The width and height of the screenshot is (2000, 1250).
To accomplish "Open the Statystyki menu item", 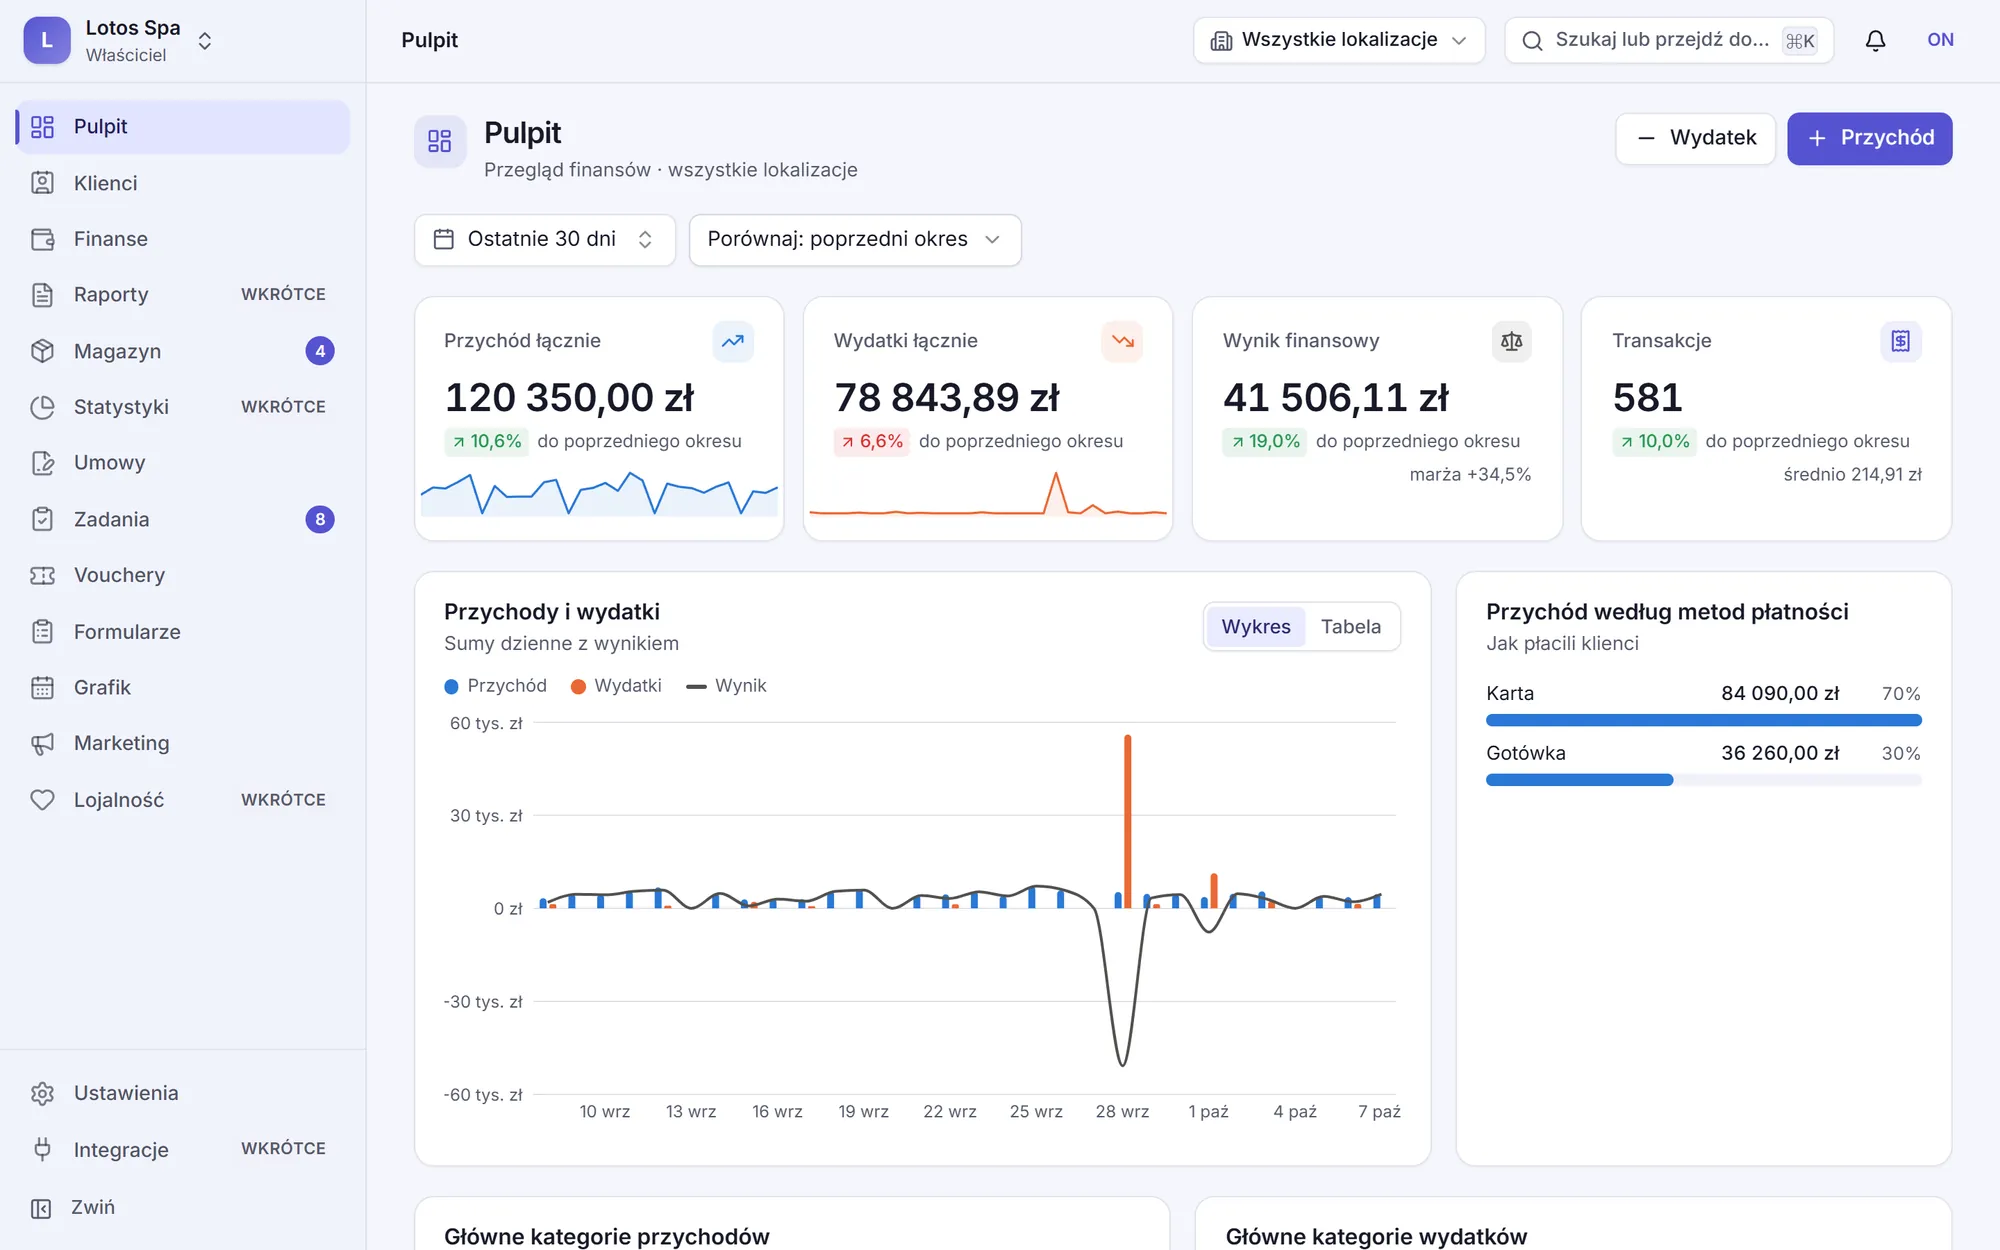I will pyautogui.click(x=183, y=407).
